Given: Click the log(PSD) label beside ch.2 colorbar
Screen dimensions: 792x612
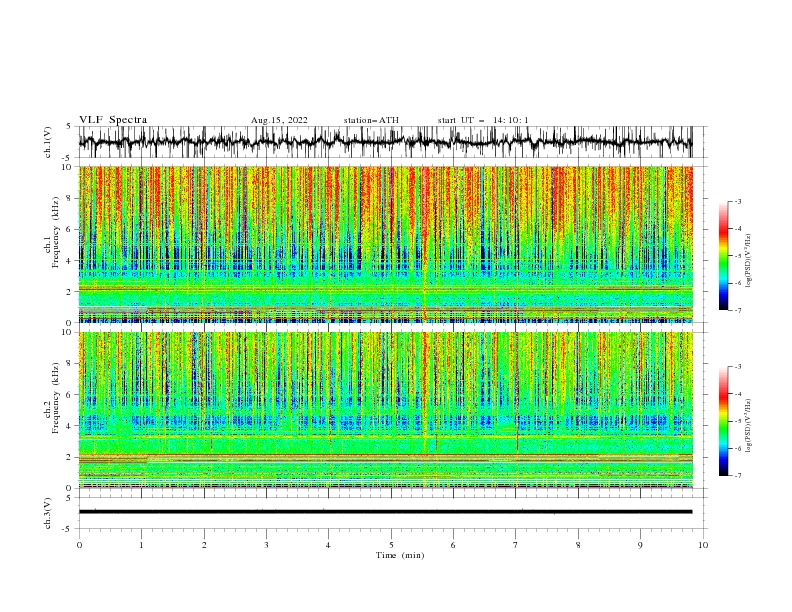Looking at the screenshot, I should point(749,426).
